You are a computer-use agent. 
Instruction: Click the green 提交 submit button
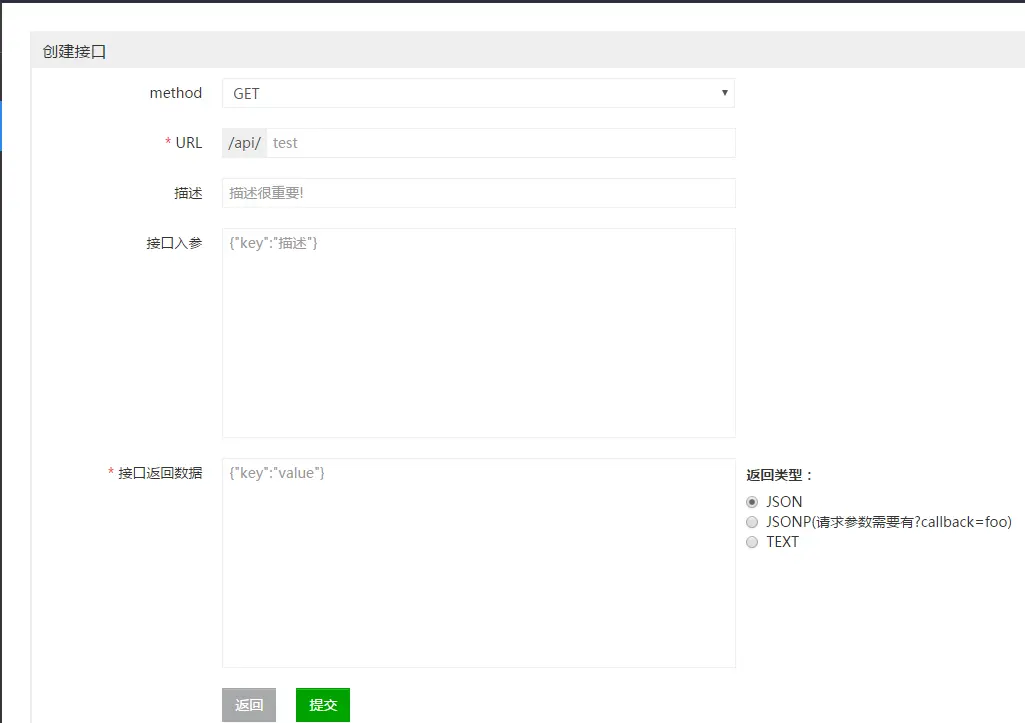click(x=323, y=705)
